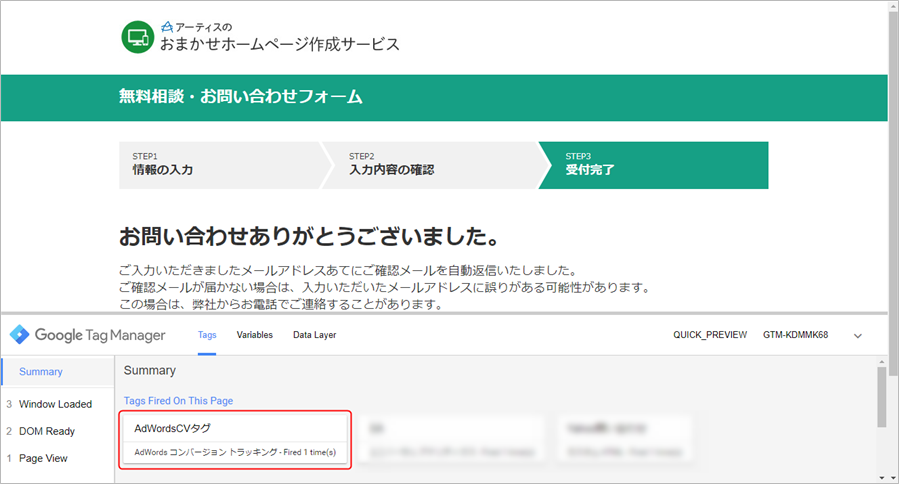Open the AdWordsCVタグ tag card

235,440
